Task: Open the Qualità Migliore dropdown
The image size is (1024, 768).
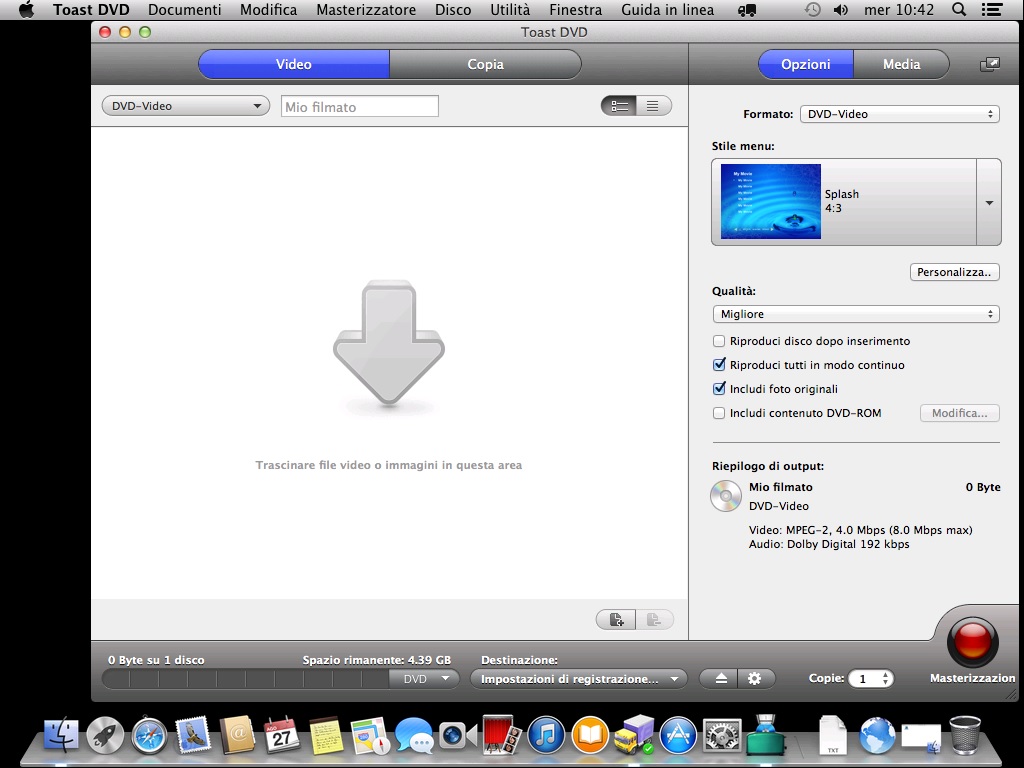Action: [x=856, y=314]
